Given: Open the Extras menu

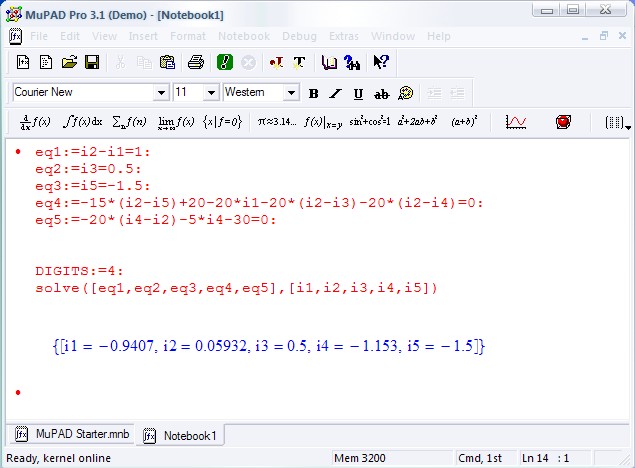Looking at the screenshot, I should pyautogui.click(x=346, y=36).
